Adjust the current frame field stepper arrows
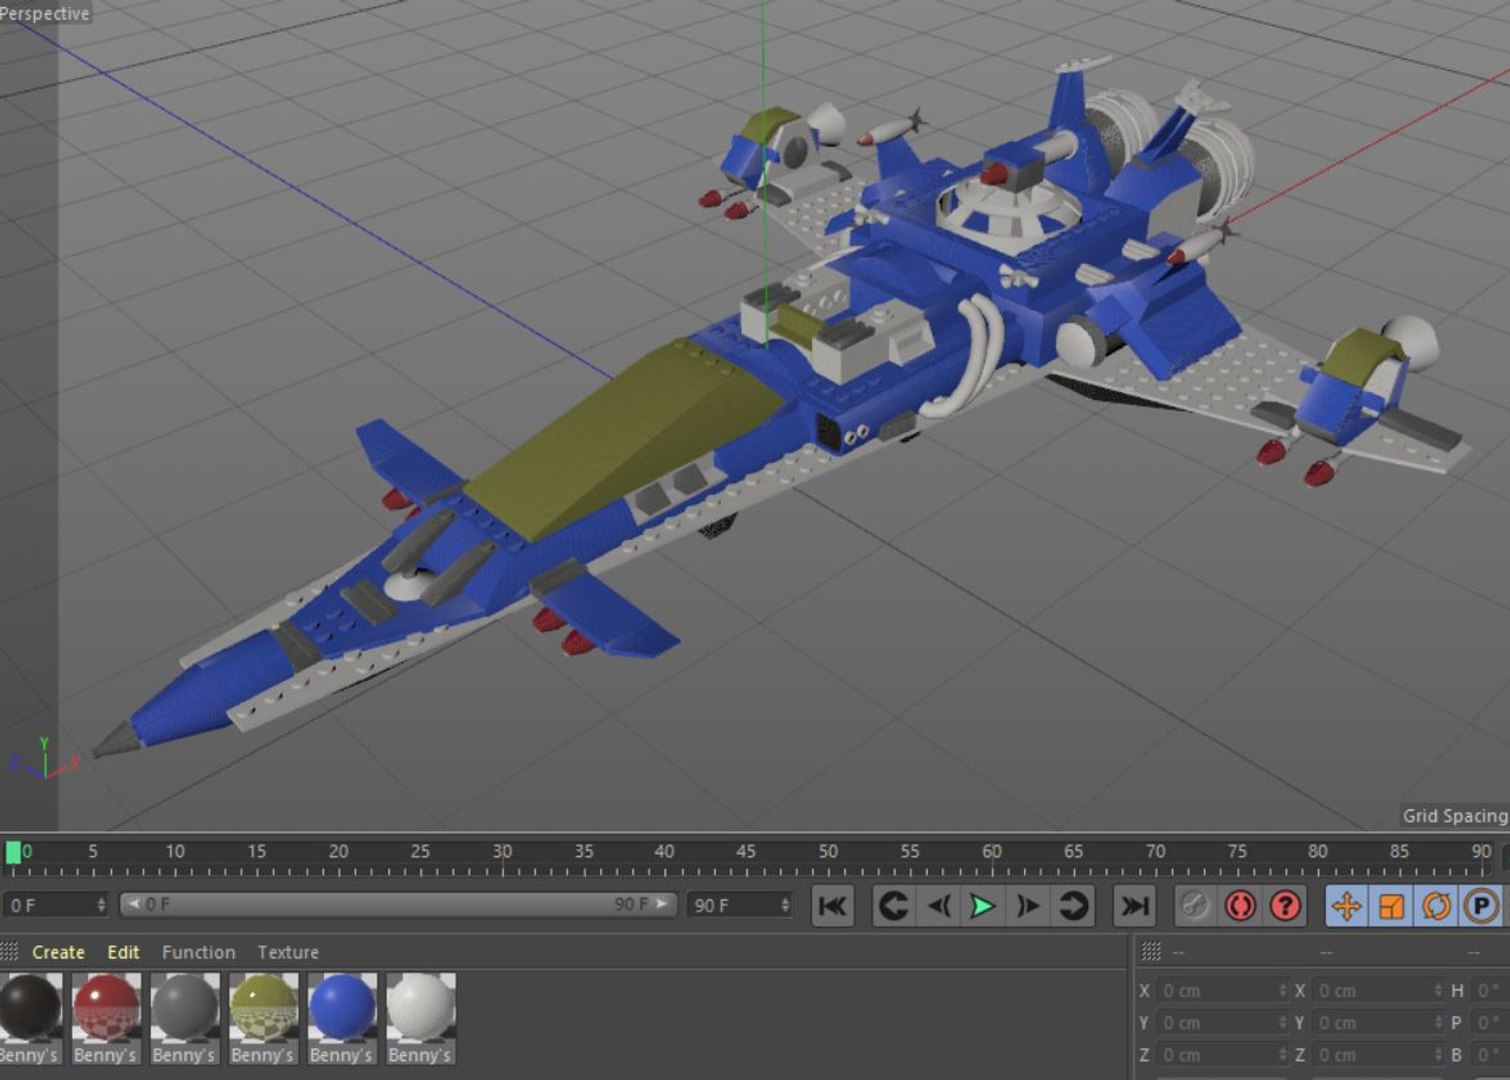Viewport: 1510px width, 1080px height. tap(101, 905)
